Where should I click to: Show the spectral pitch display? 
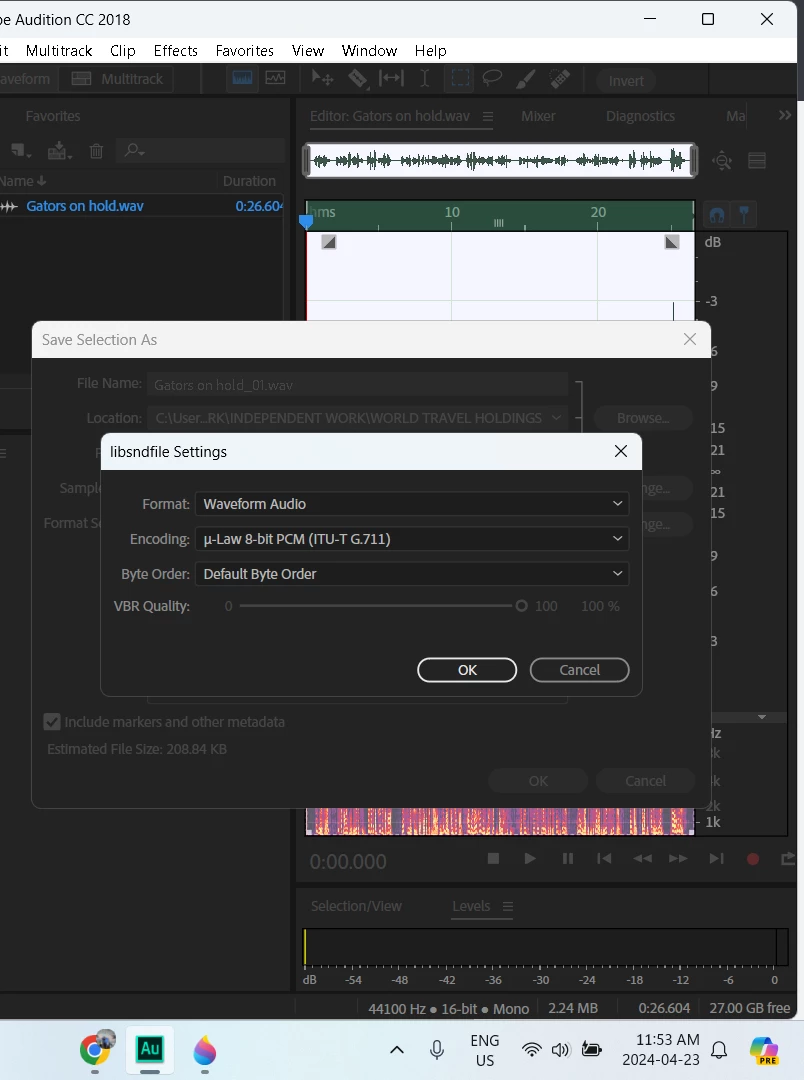click(276, 79)
